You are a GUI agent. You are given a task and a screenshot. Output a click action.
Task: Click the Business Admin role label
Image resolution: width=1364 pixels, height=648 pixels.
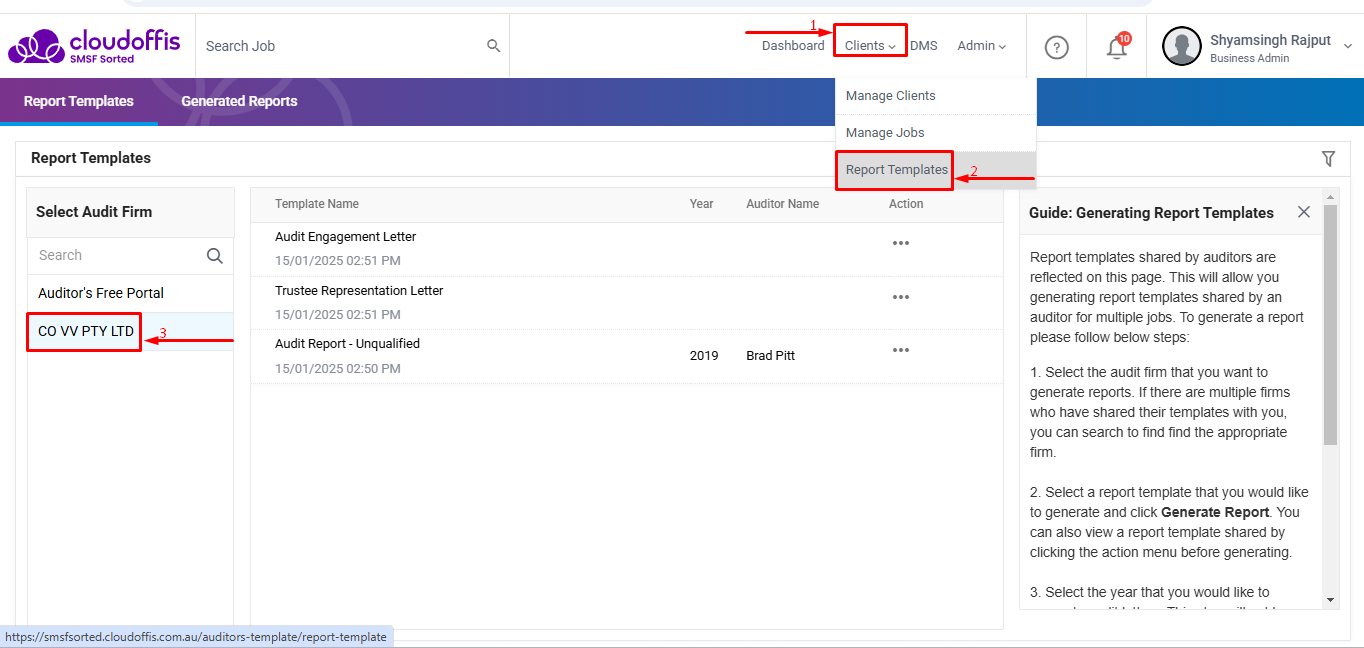[x=1249, y=58]
